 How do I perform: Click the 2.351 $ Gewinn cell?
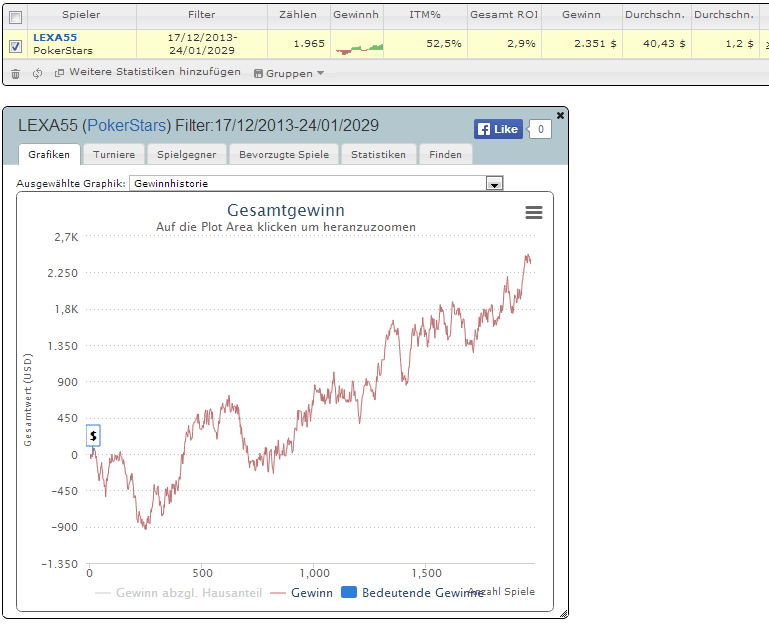point(582,44)
